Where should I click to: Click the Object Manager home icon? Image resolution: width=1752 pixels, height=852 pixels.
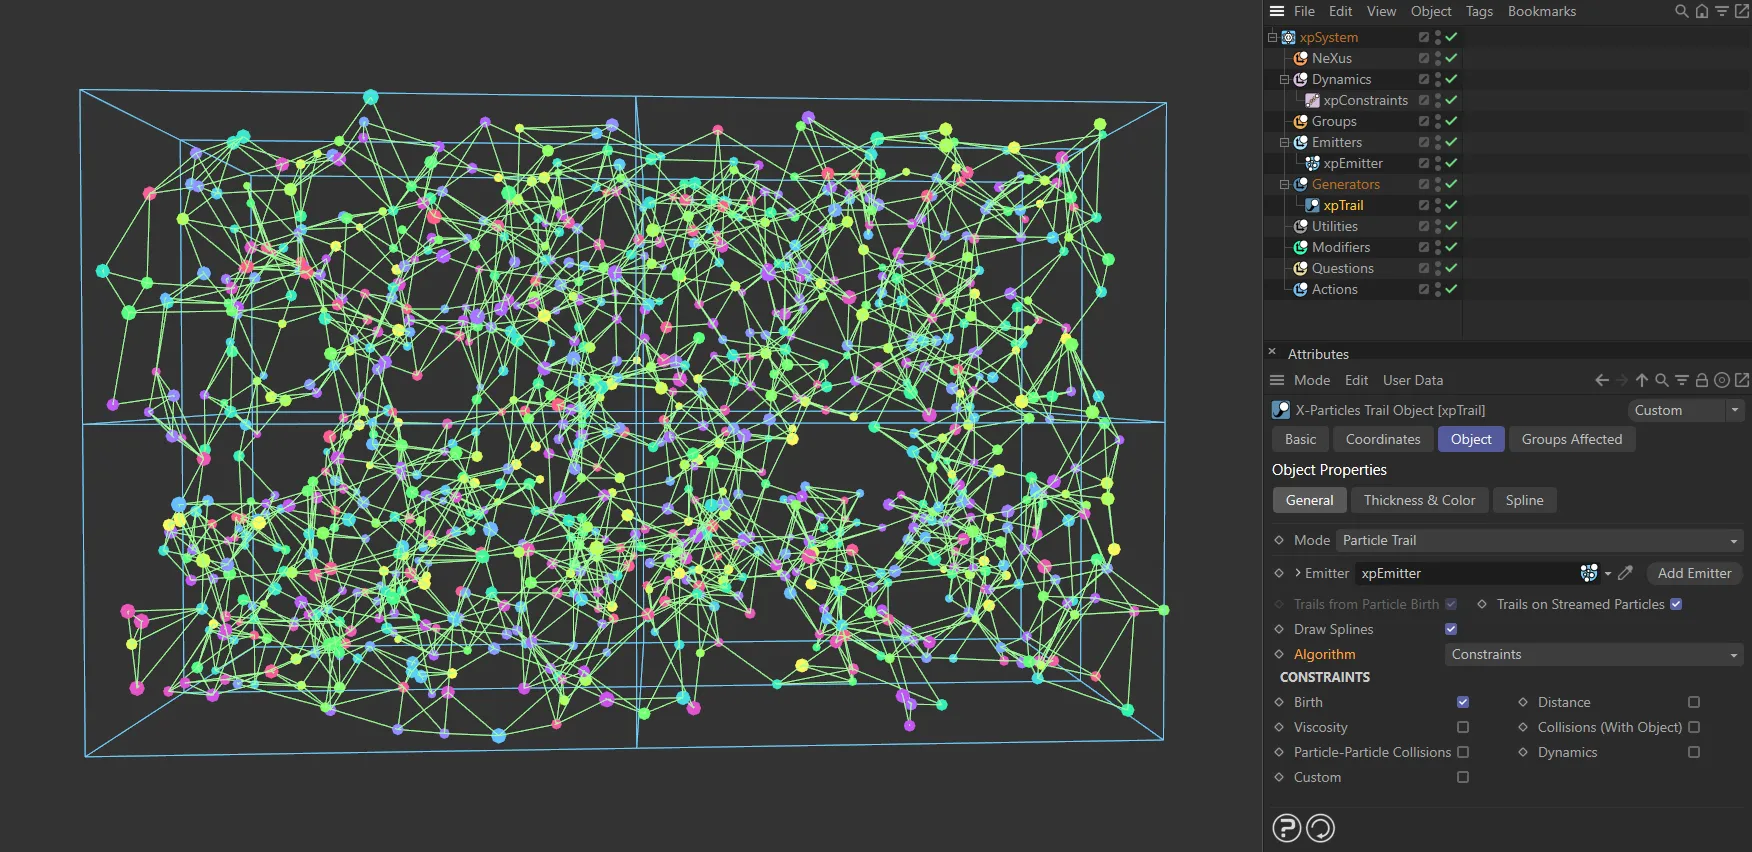click(1702, 11)
